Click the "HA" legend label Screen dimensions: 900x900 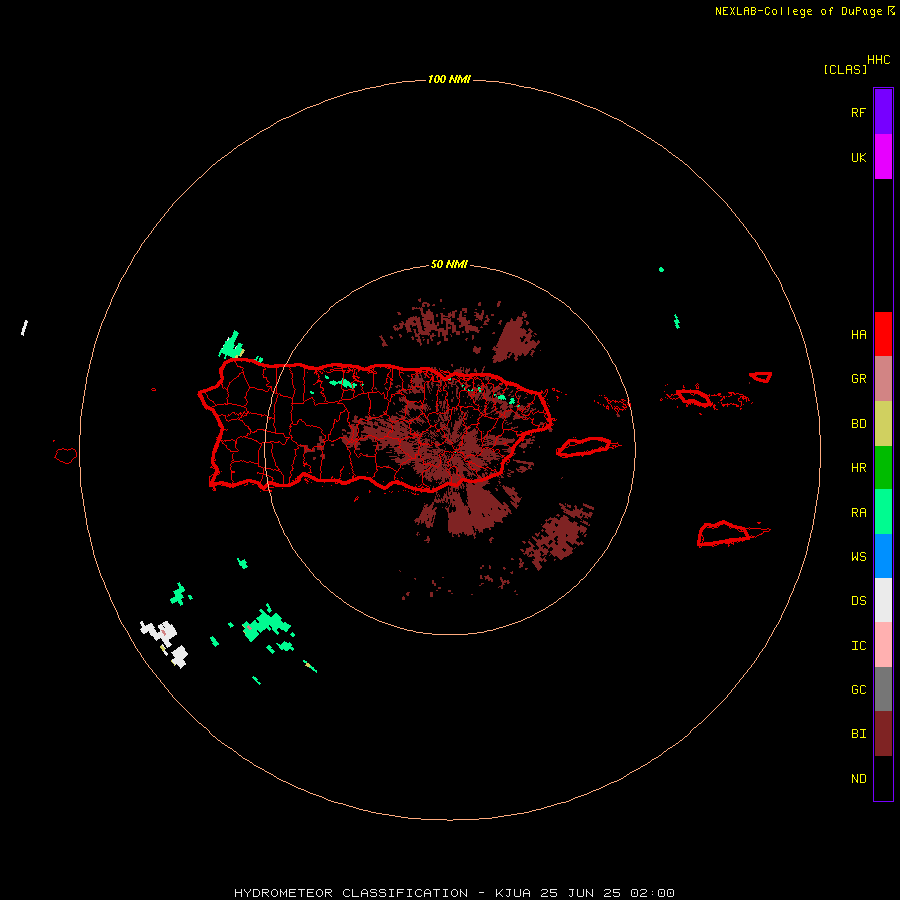coord(858,335)
